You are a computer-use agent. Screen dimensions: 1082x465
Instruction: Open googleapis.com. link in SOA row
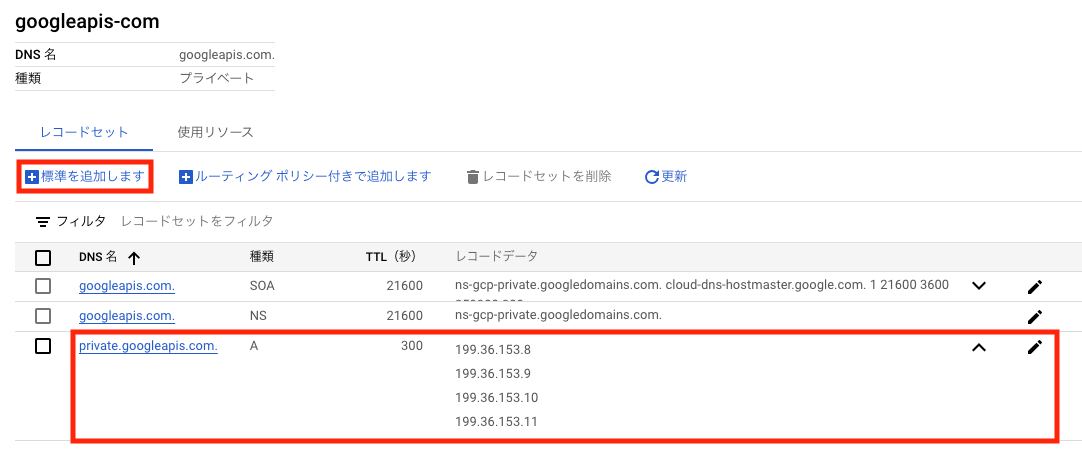[x=127, y=286]
